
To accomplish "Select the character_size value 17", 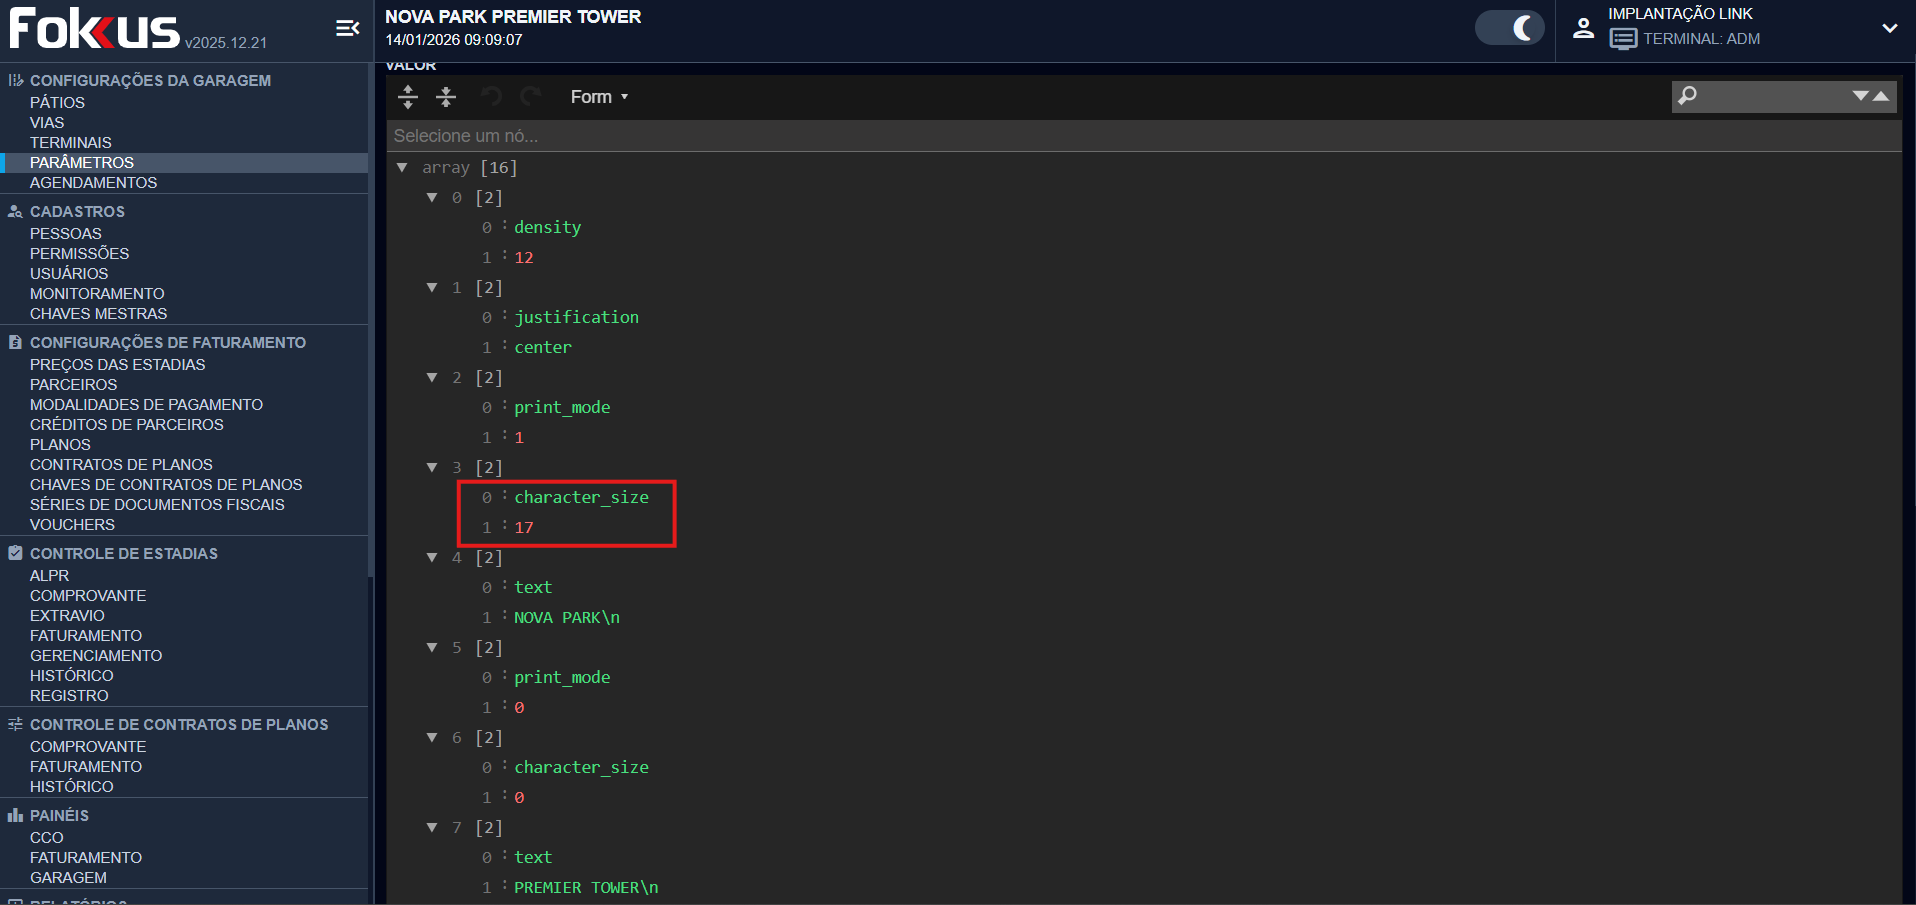I will (524, 528).
